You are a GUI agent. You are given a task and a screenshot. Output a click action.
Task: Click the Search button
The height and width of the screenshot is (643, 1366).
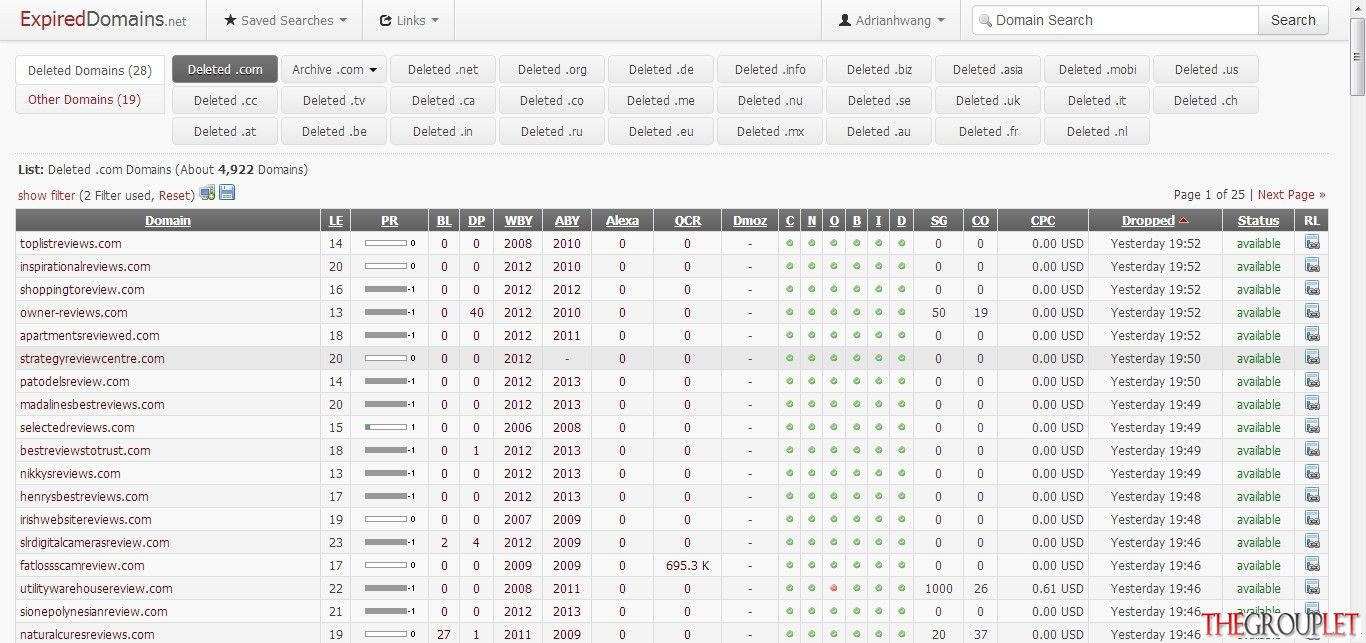1293,20
